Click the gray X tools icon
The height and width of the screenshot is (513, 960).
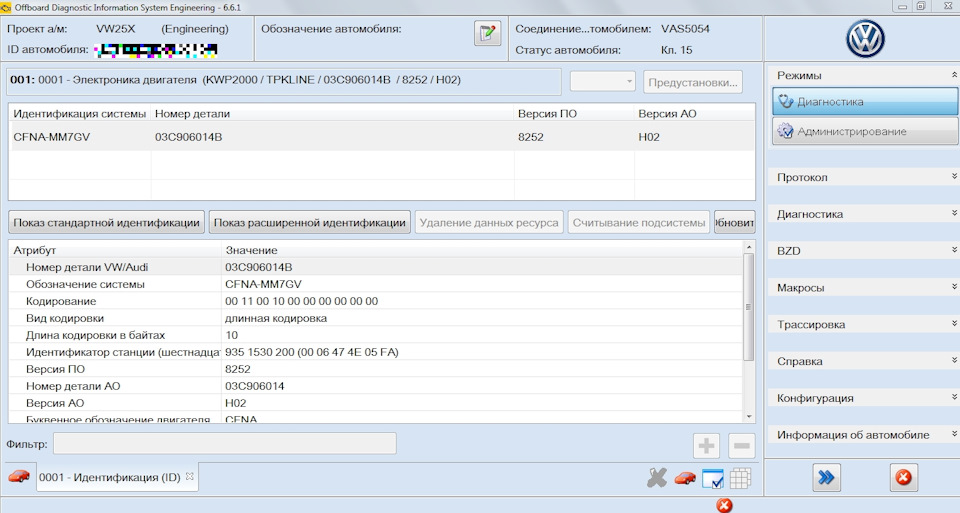657,477
